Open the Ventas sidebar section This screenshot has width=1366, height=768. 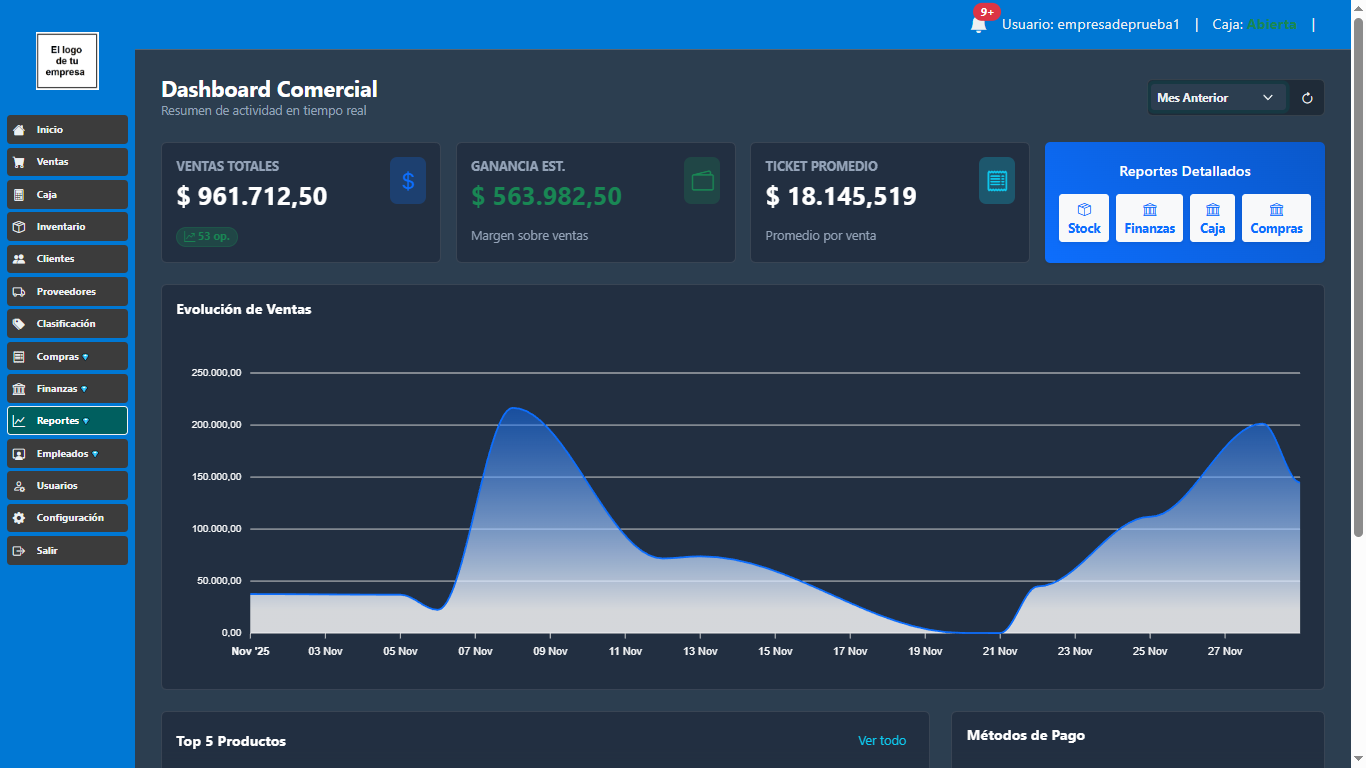point(67,162)
